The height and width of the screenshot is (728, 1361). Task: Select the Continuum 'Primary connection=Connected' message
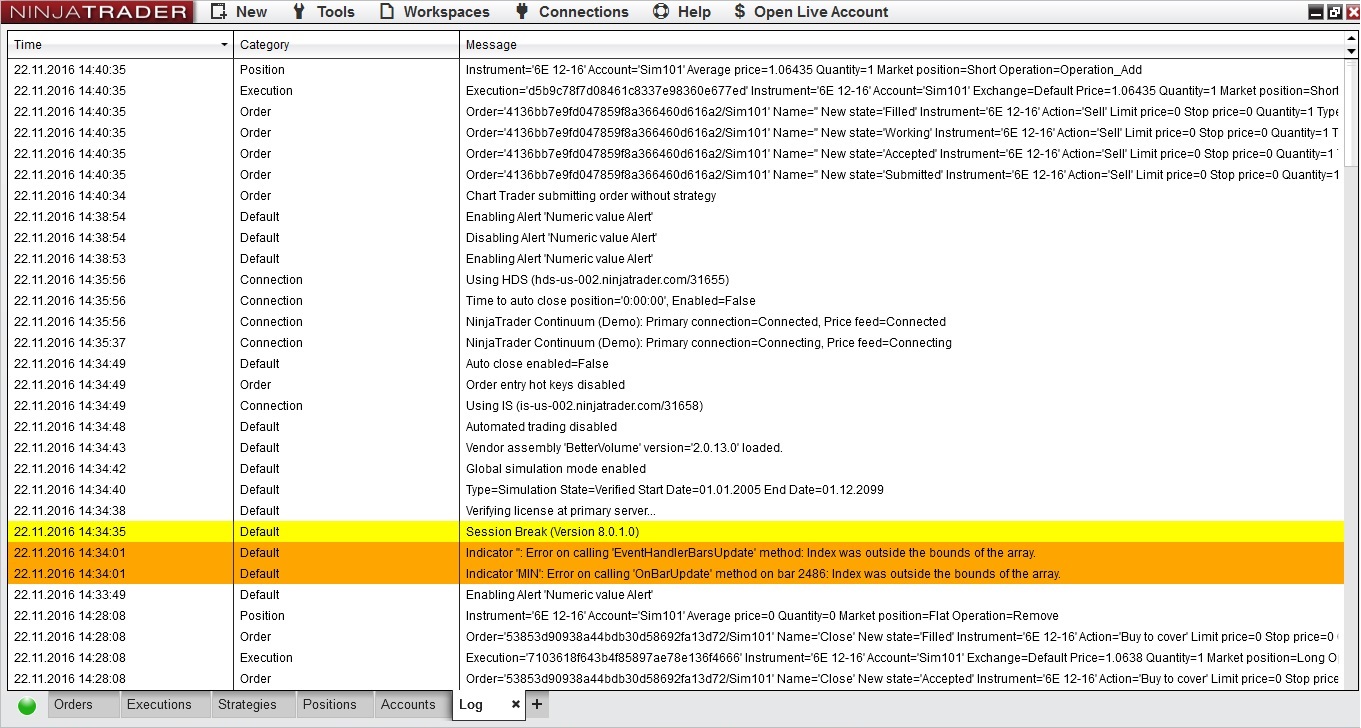pos(706,322)
